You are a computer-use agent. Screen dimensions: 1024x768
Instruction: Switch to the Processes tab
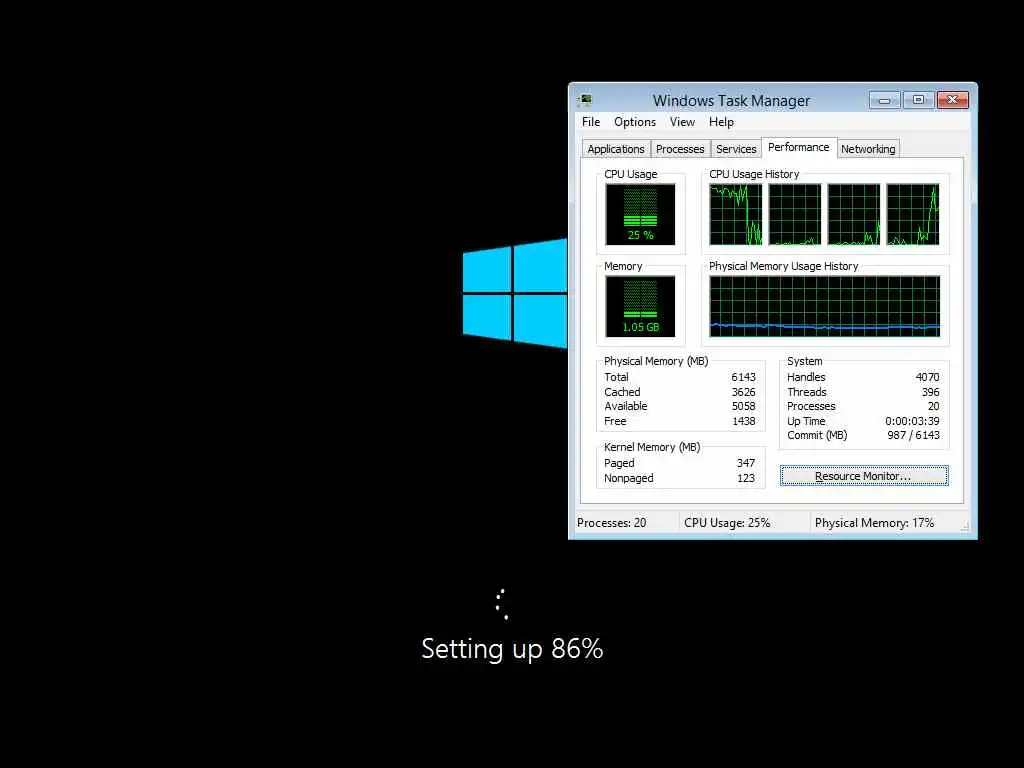[680, 149]
